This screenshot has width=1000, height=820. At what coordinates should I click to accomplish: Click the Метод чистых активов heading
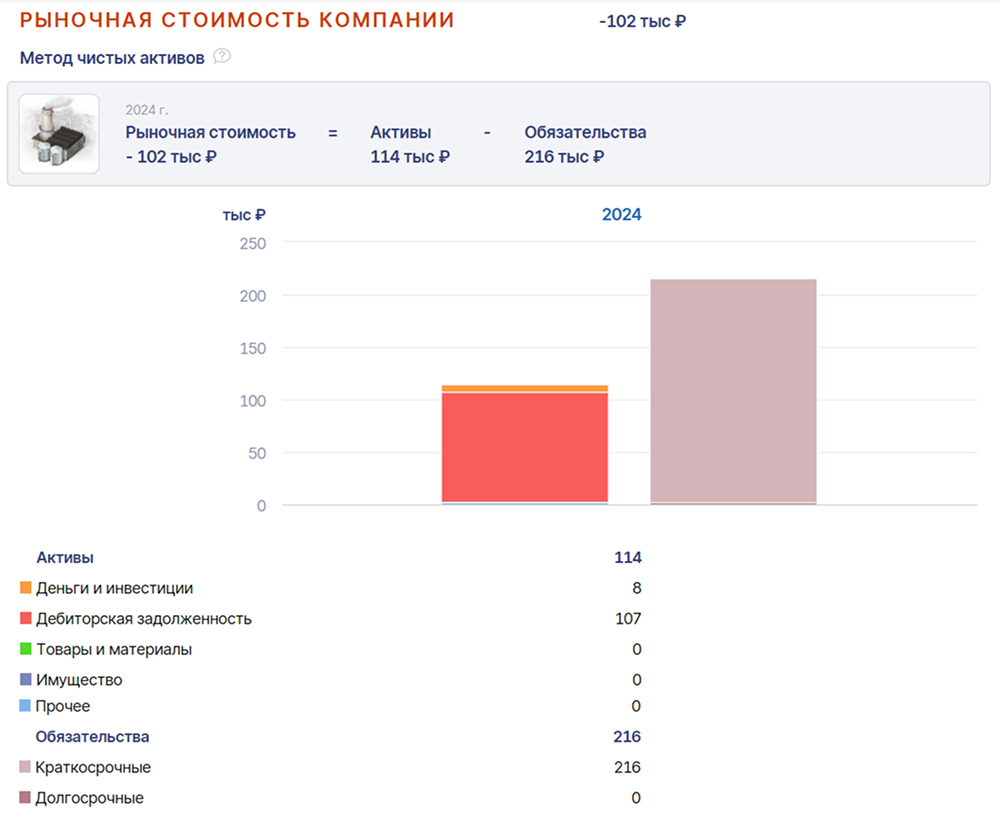coord(112,58)
